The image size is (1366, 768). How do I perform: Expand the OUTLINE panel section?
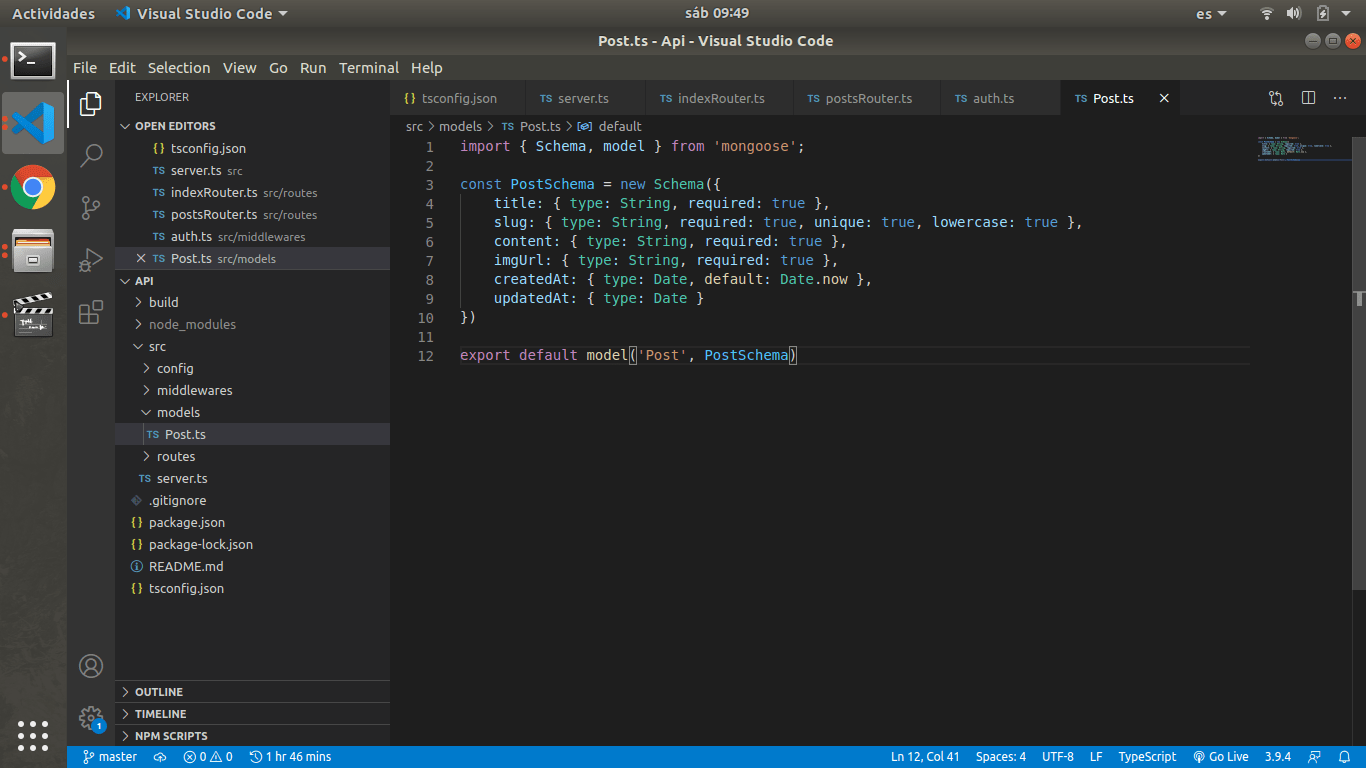(x=159, y=692)
